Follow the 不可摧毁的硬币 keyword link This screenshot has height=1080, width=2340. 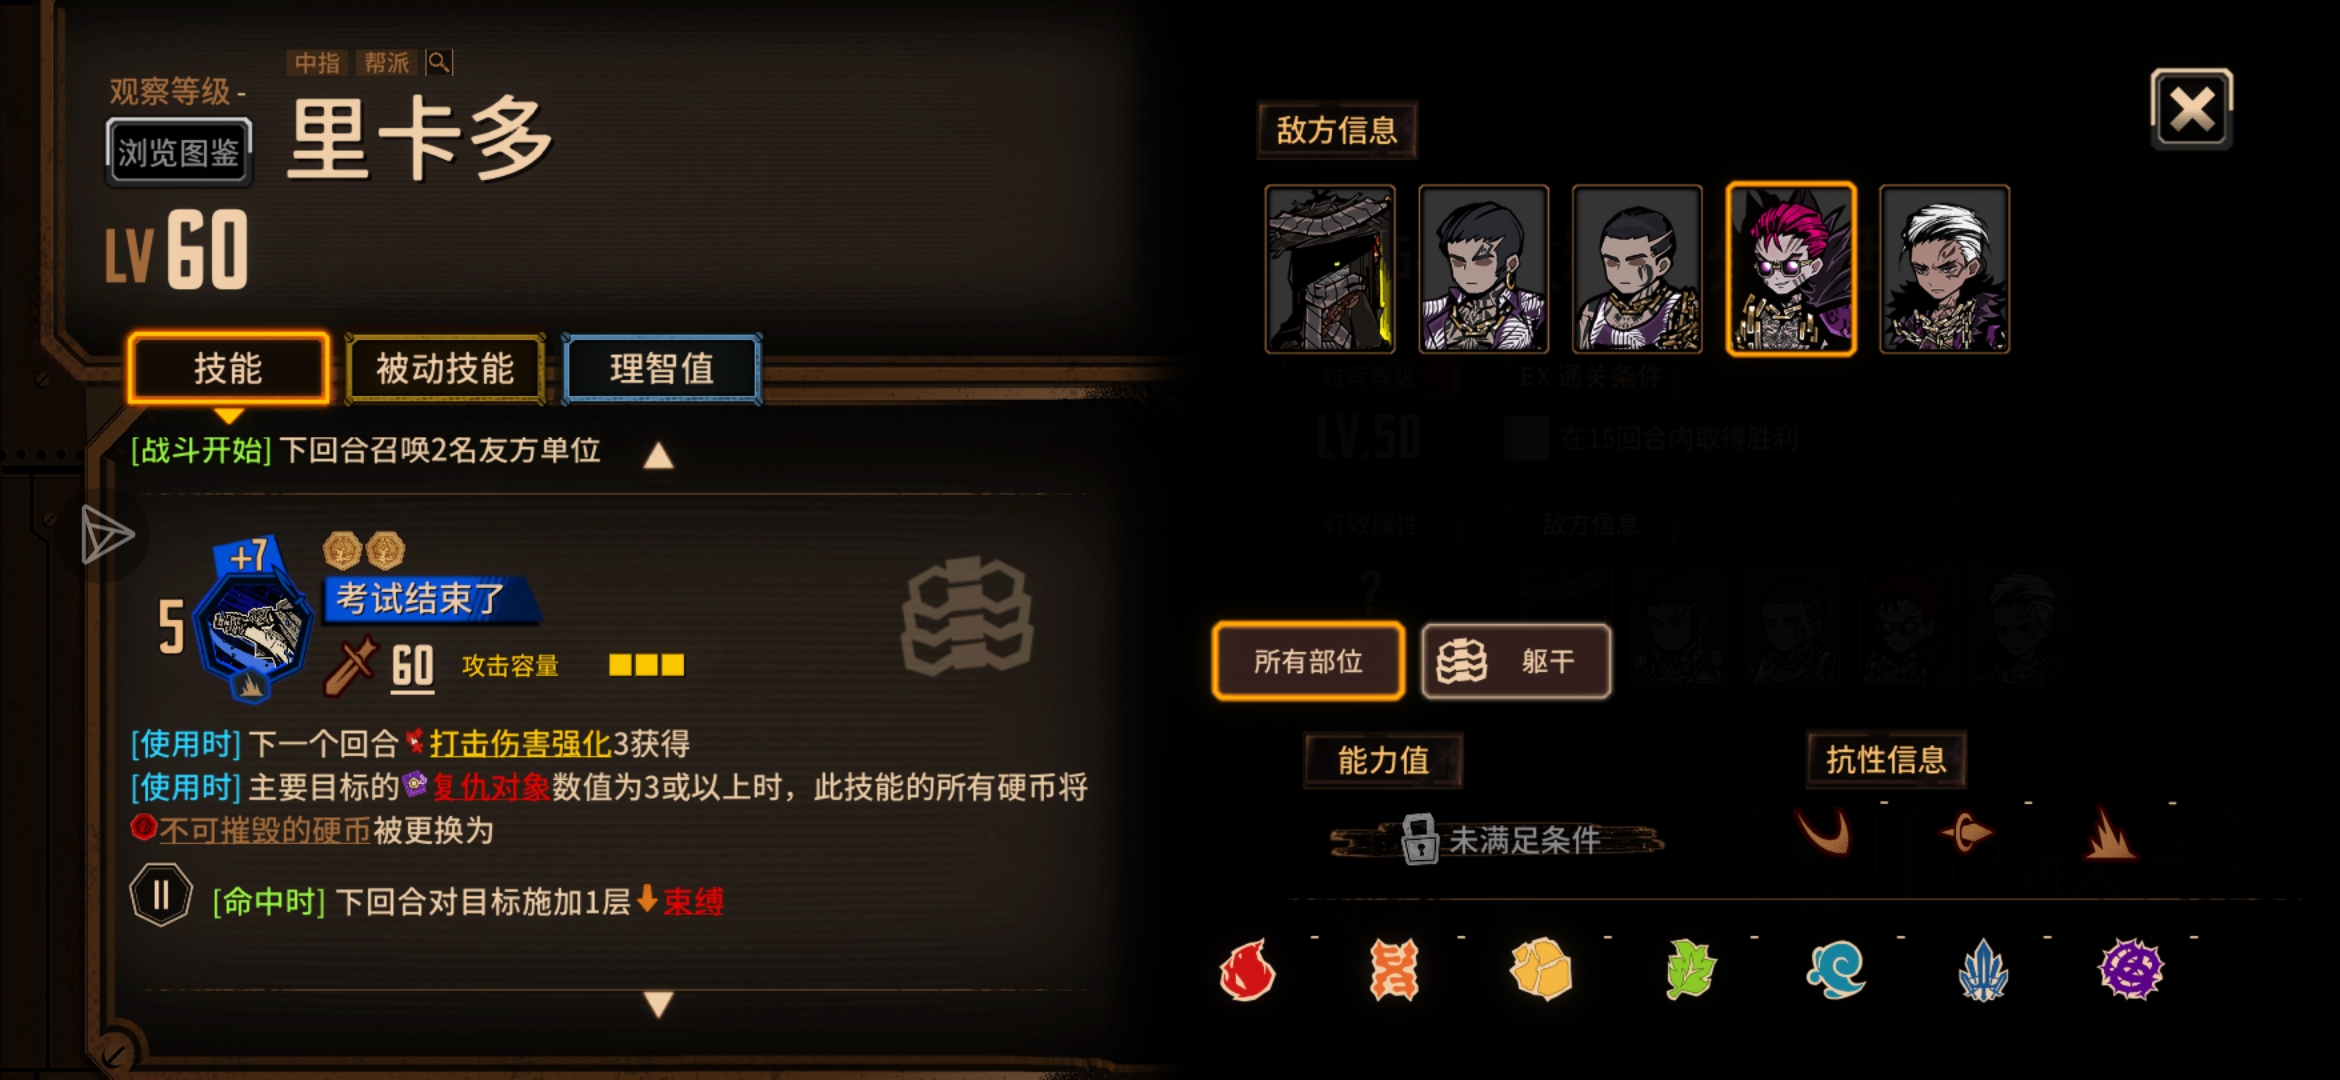pos(265,831)
